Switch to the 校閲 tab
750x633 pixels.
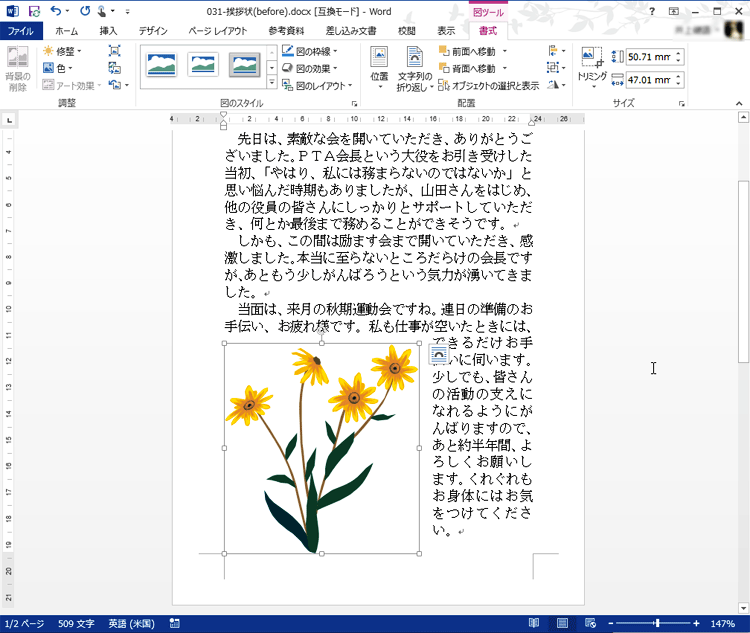click(407, 31)
